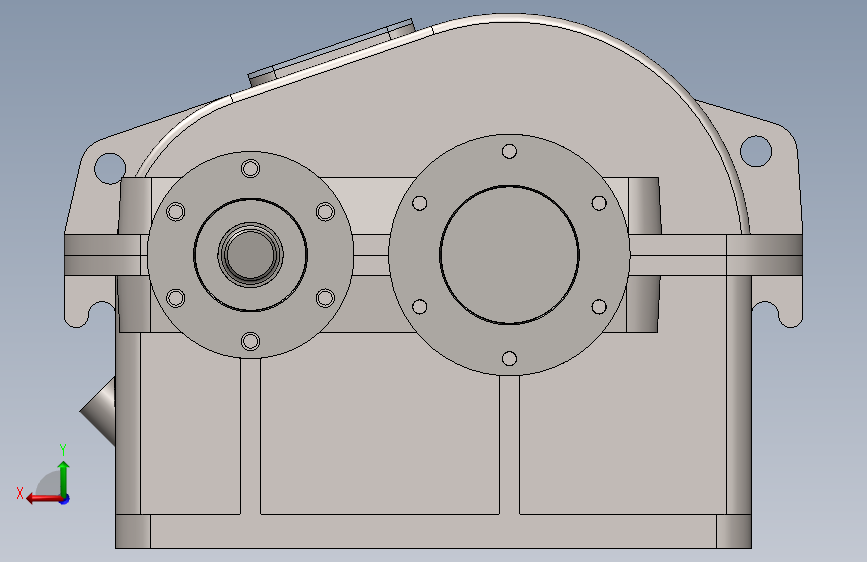
Task: Select the center disc of the larger bearing cover
Action: pyautogui.click(x=509, y=255)
